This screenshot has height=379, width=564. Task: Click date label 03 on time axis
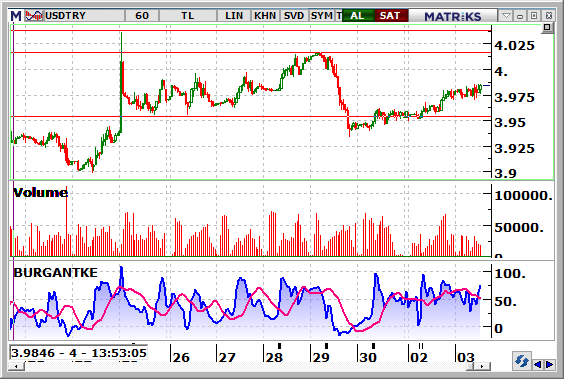(x=466, y=357)
